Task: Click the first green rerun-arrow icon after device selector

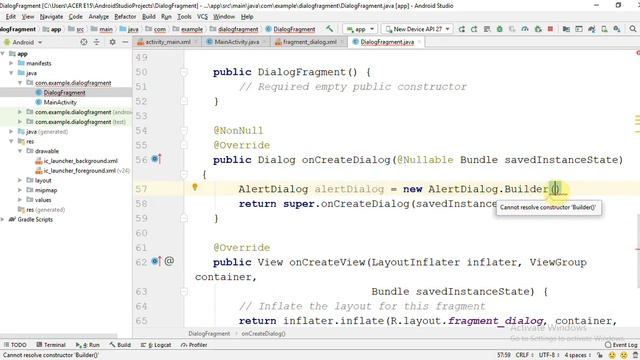Action: pyautogui.click(x=462, y=29)
